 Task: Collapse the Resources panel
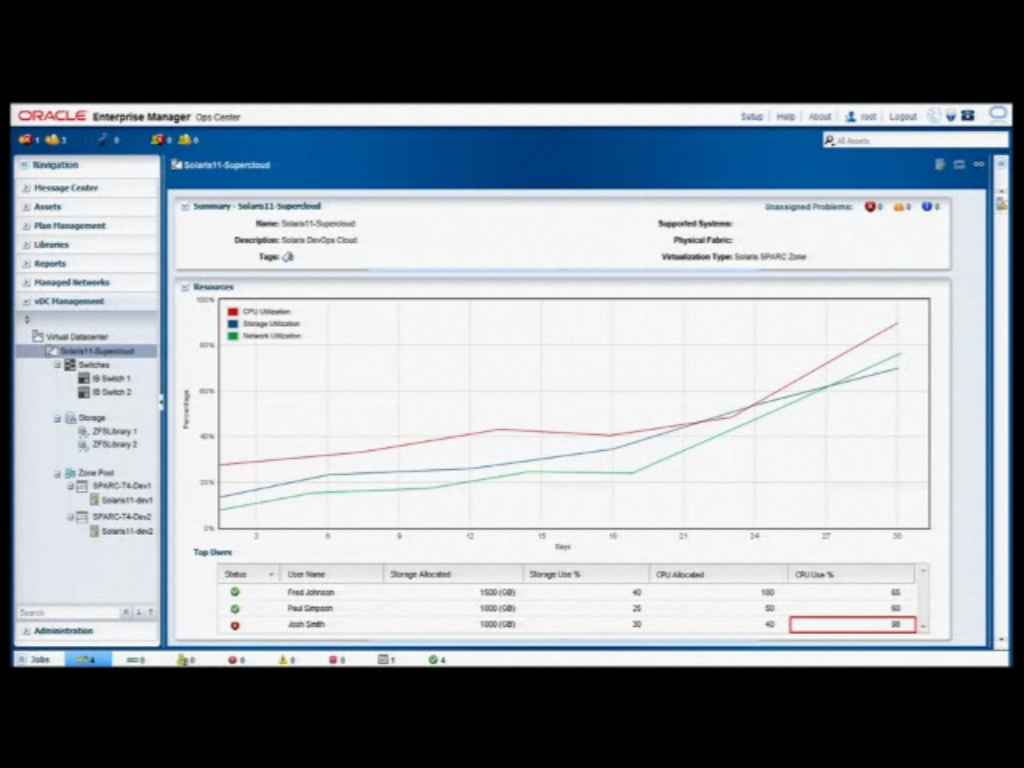pyautogui.click(x=185, y=287)
